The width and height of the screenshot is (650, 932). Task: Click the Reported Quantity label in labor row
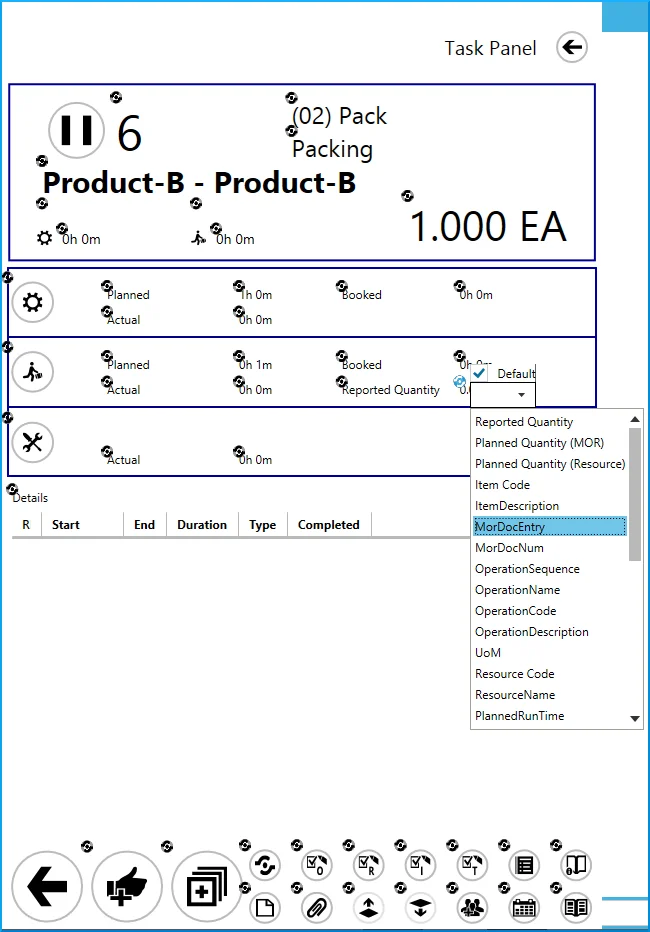coord(391,390)
